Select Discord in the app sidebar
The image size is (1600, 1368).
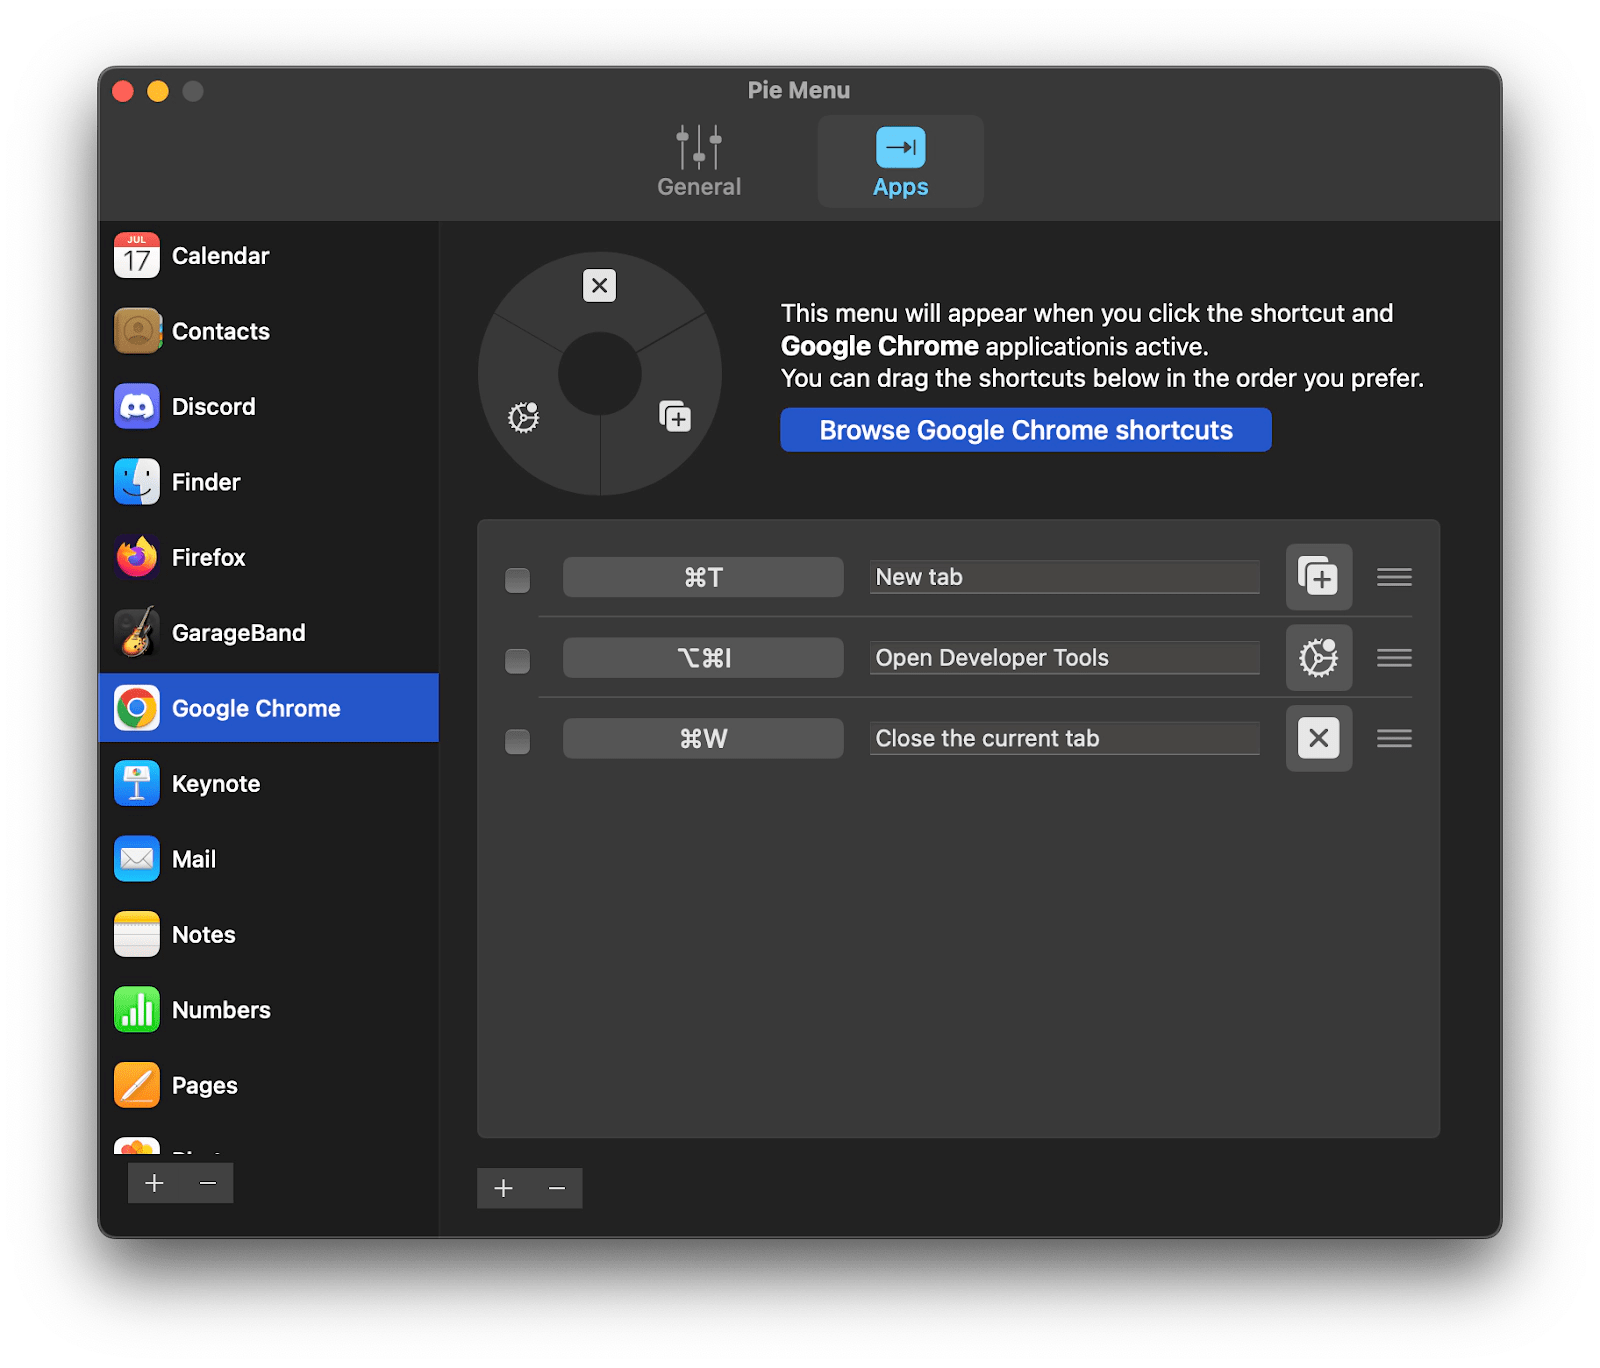coord(214,406)
